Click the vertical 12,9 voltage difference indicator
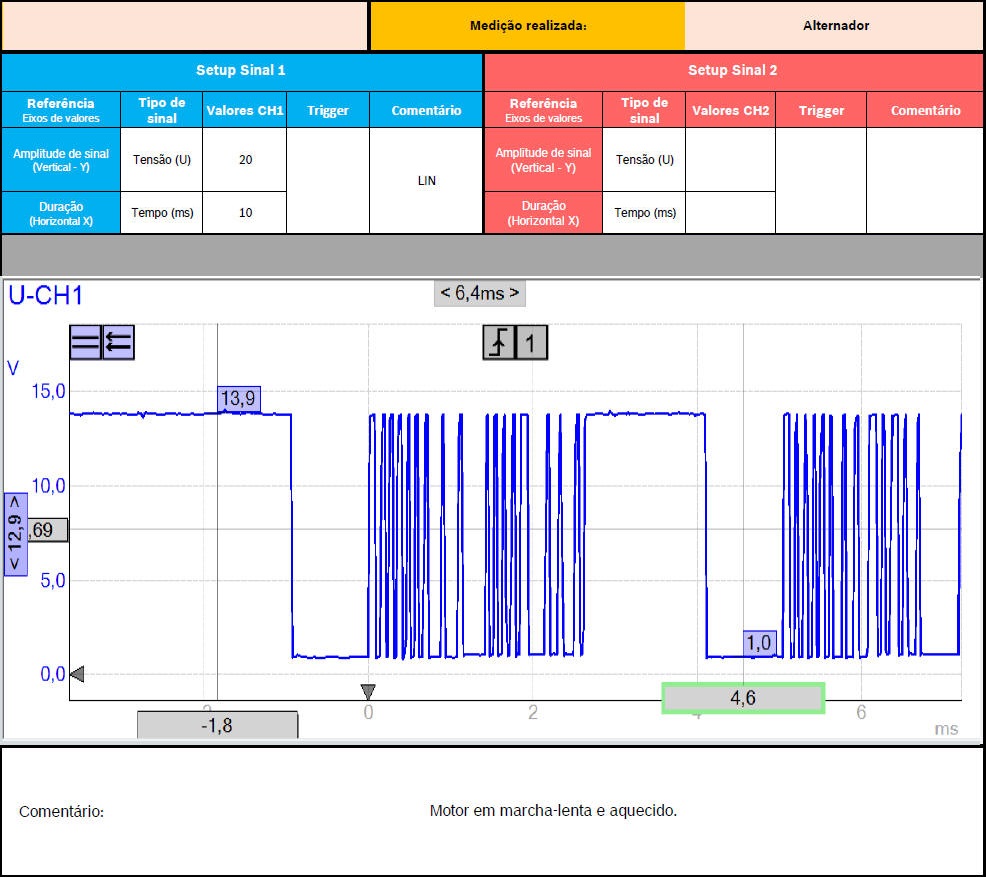Image resolution: width=986 pixels, height=878 pixels. tap(16, 534)
